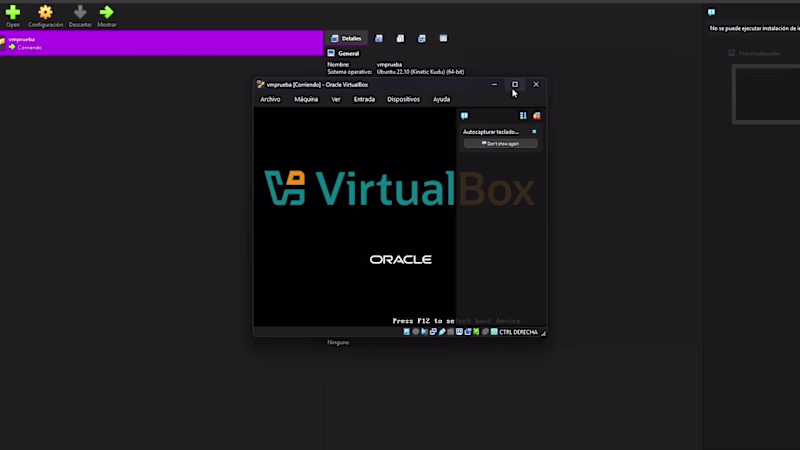
Task: Click the notification bubble icon in VM window
Action: (x=464, y=116)
